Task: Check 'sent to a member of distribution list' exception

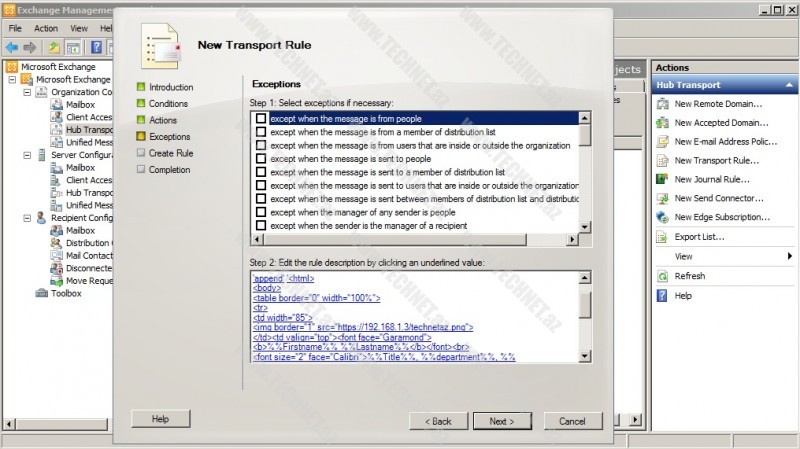Action: (x=261, y=172)
